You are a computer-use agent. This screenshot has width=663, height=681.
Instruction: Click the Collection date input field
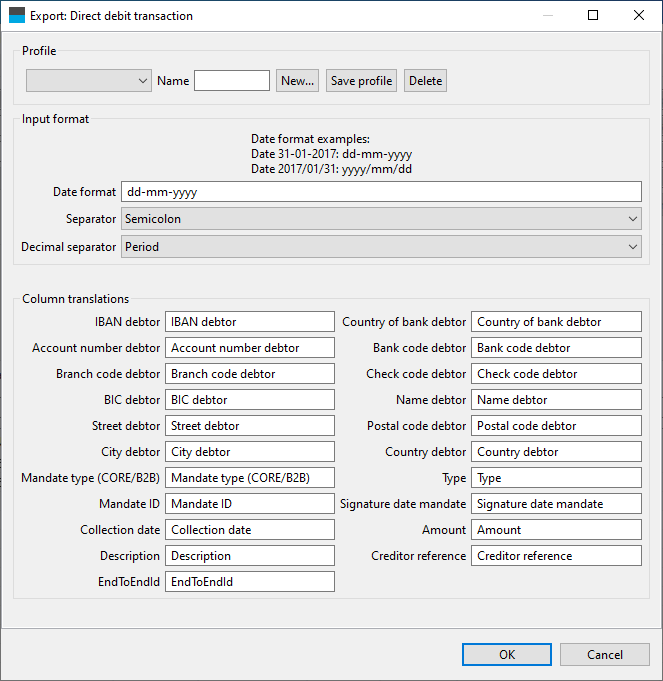point(250,530)
